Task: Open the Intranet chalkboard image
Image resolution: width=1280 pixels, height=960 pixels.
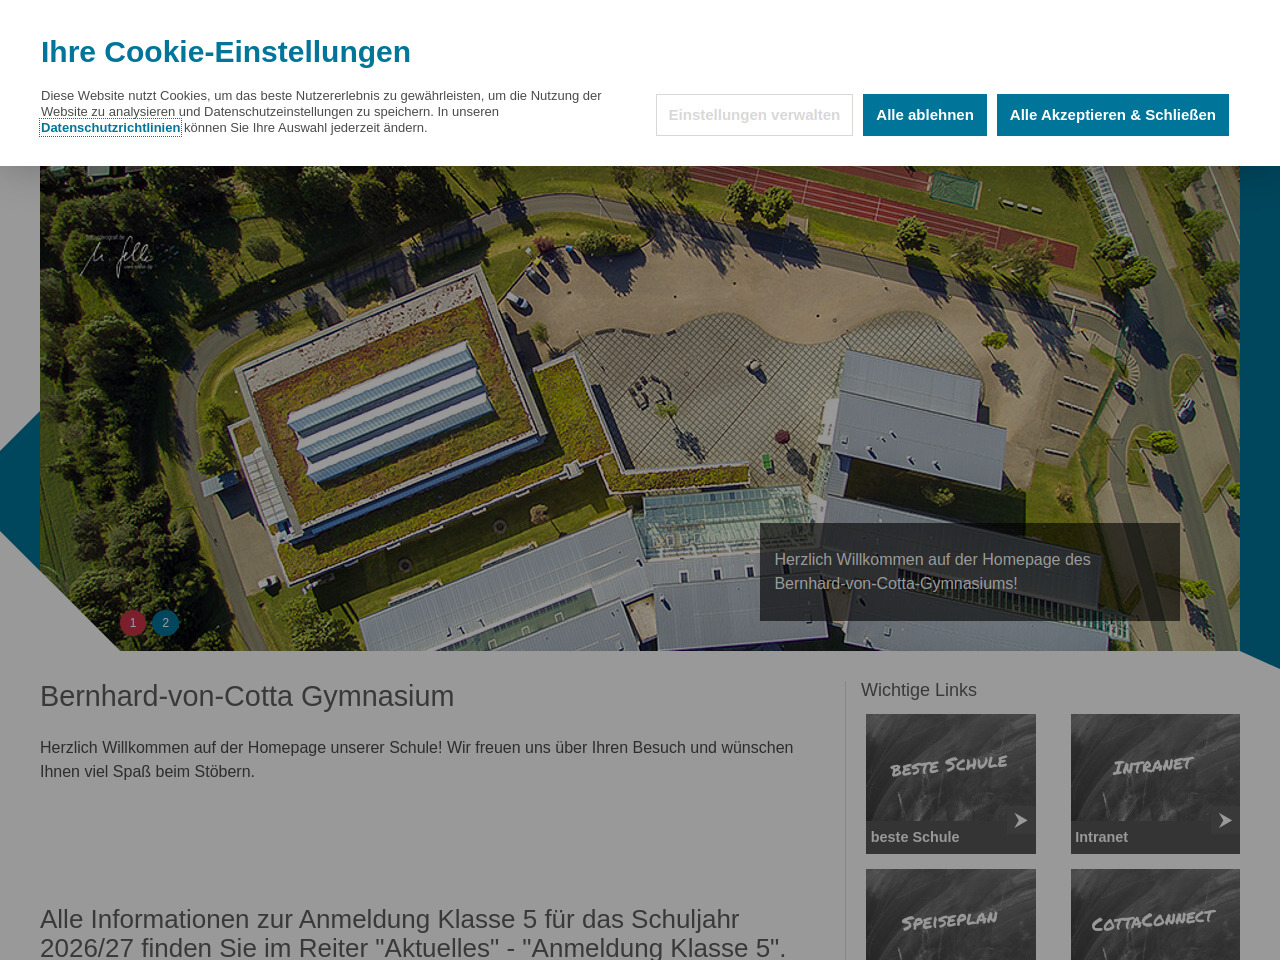Action: coord(1155,765)
